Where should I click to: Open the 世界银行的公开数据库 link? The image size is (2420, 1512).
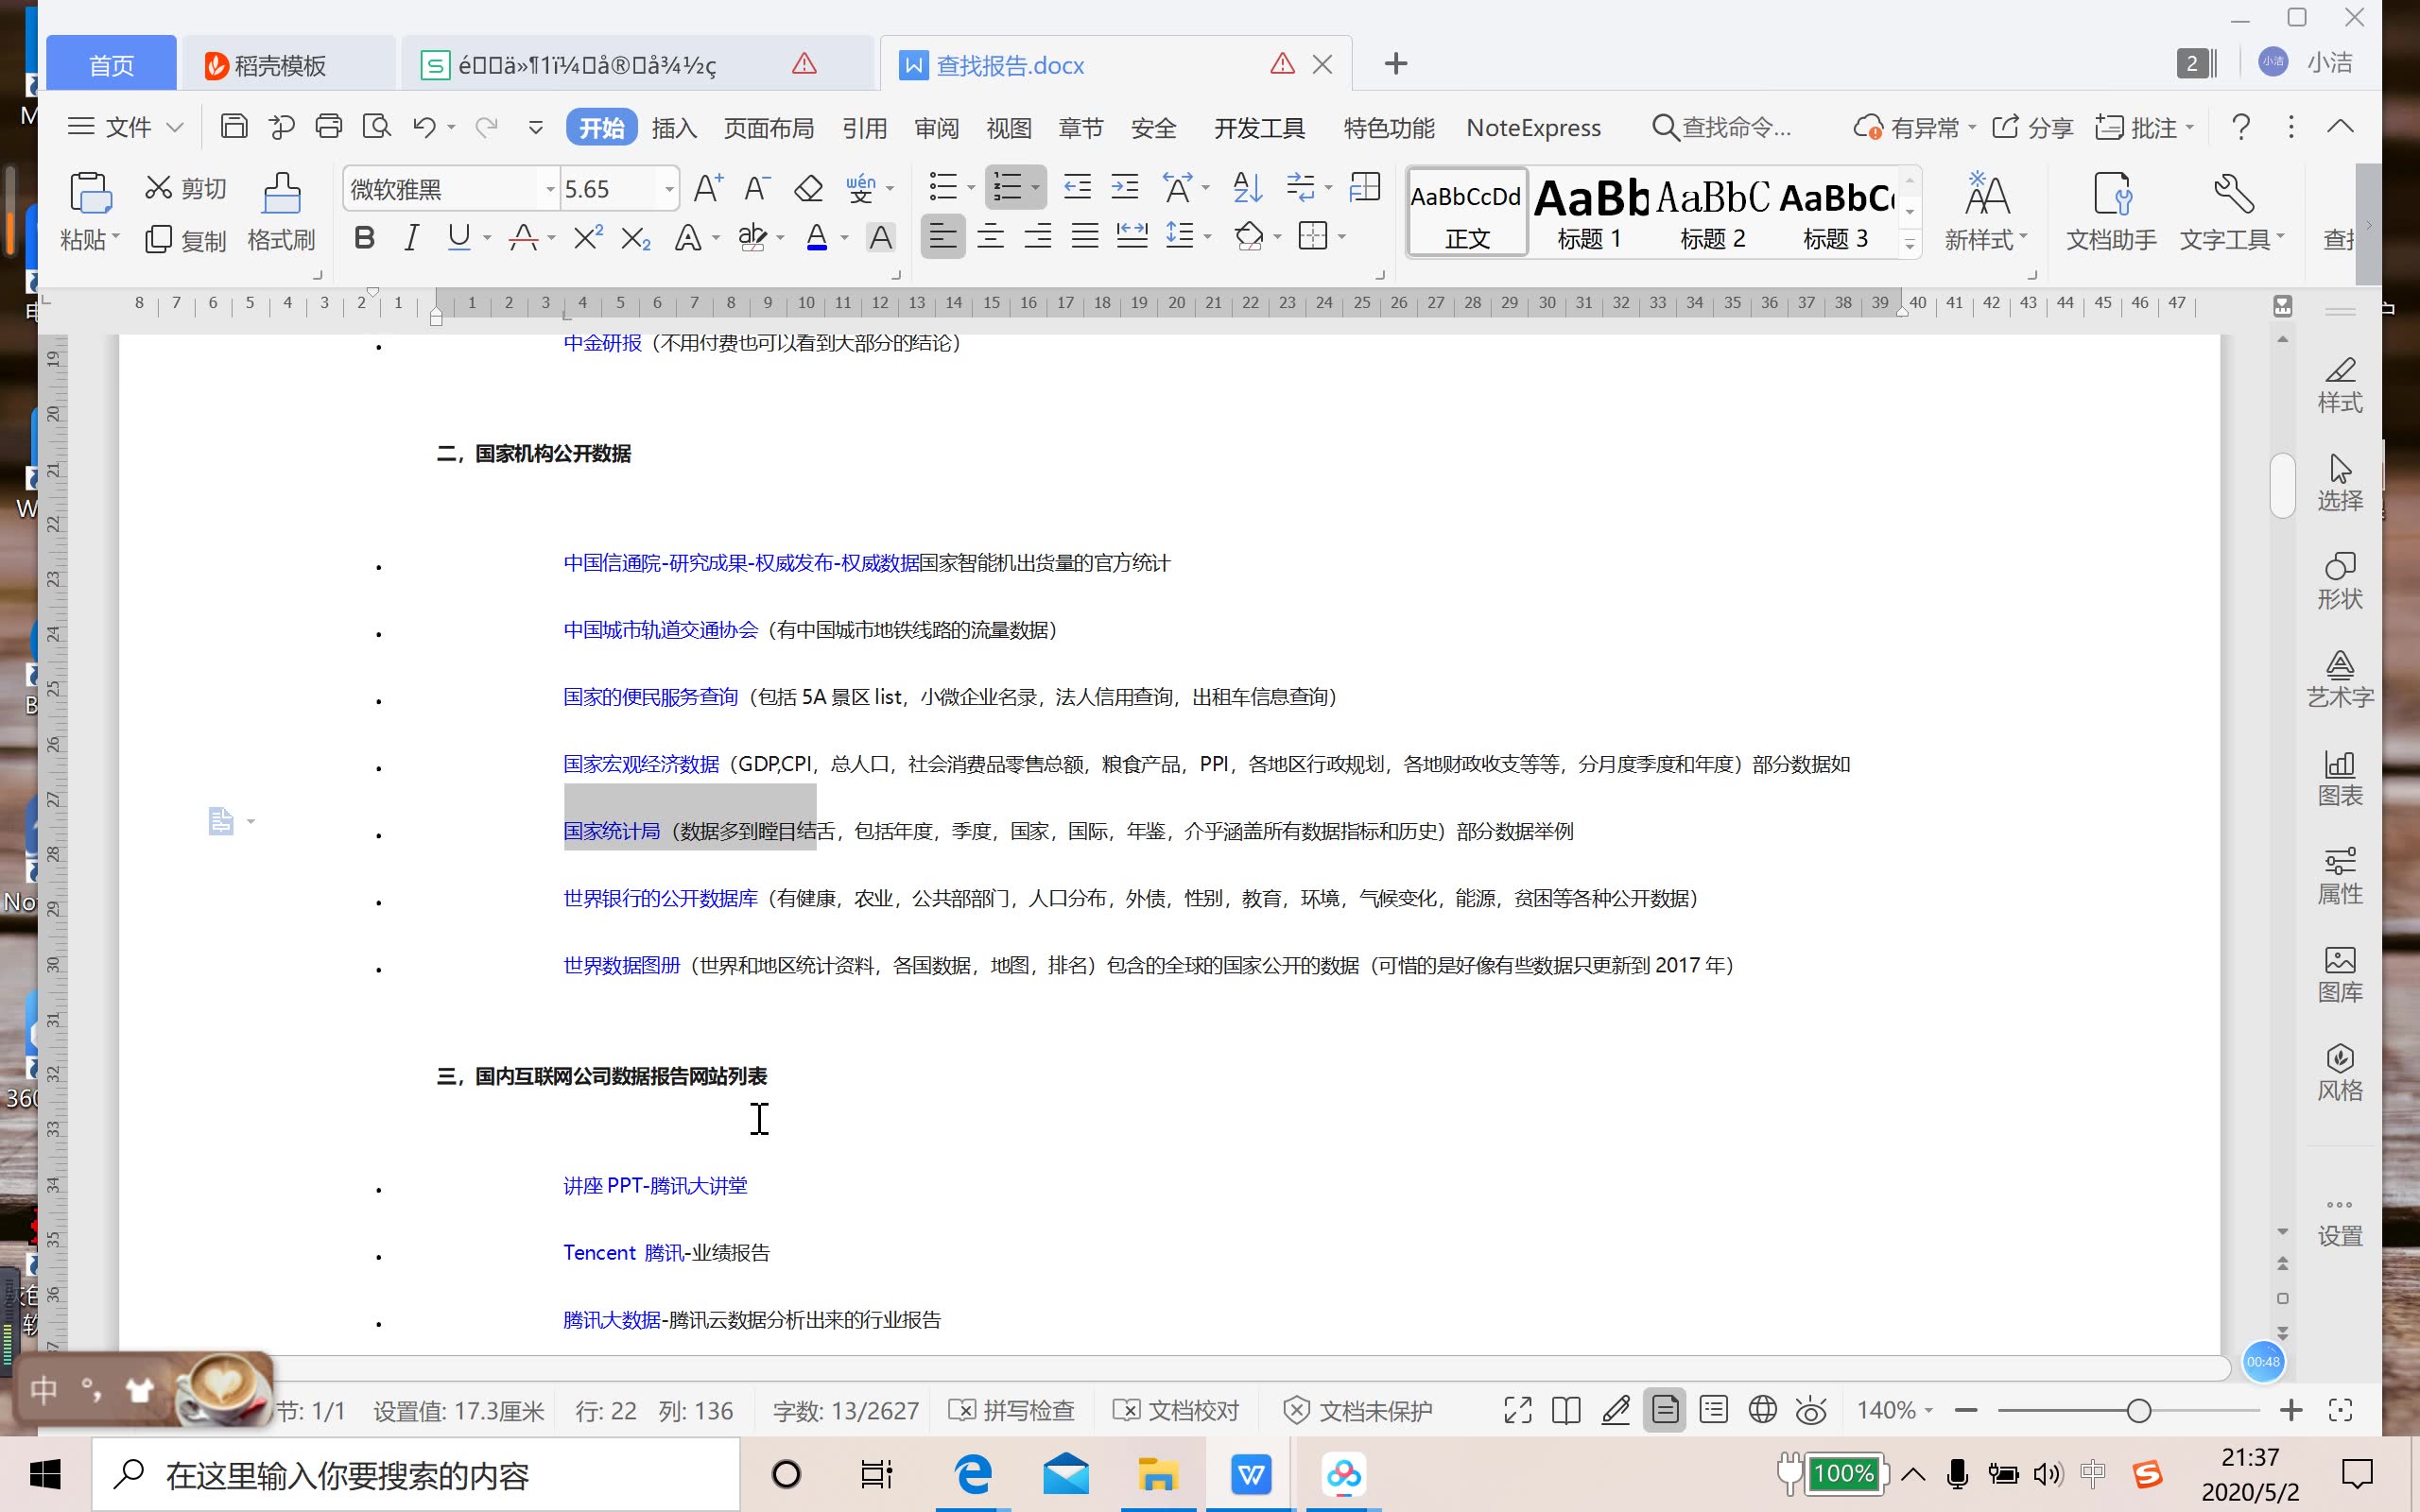pos(661,898)
